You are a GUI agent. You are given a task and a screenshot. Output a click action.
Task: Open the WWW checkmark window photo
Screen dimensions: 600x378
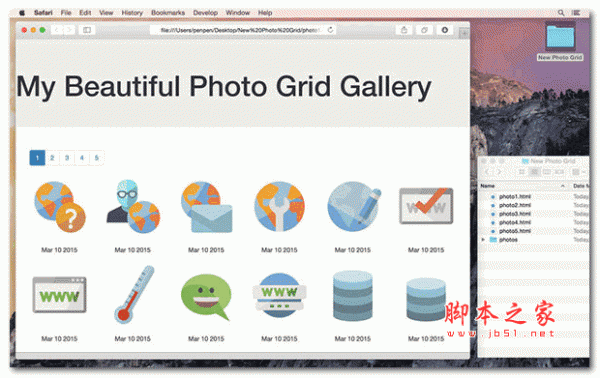click(x=426, y=206)
